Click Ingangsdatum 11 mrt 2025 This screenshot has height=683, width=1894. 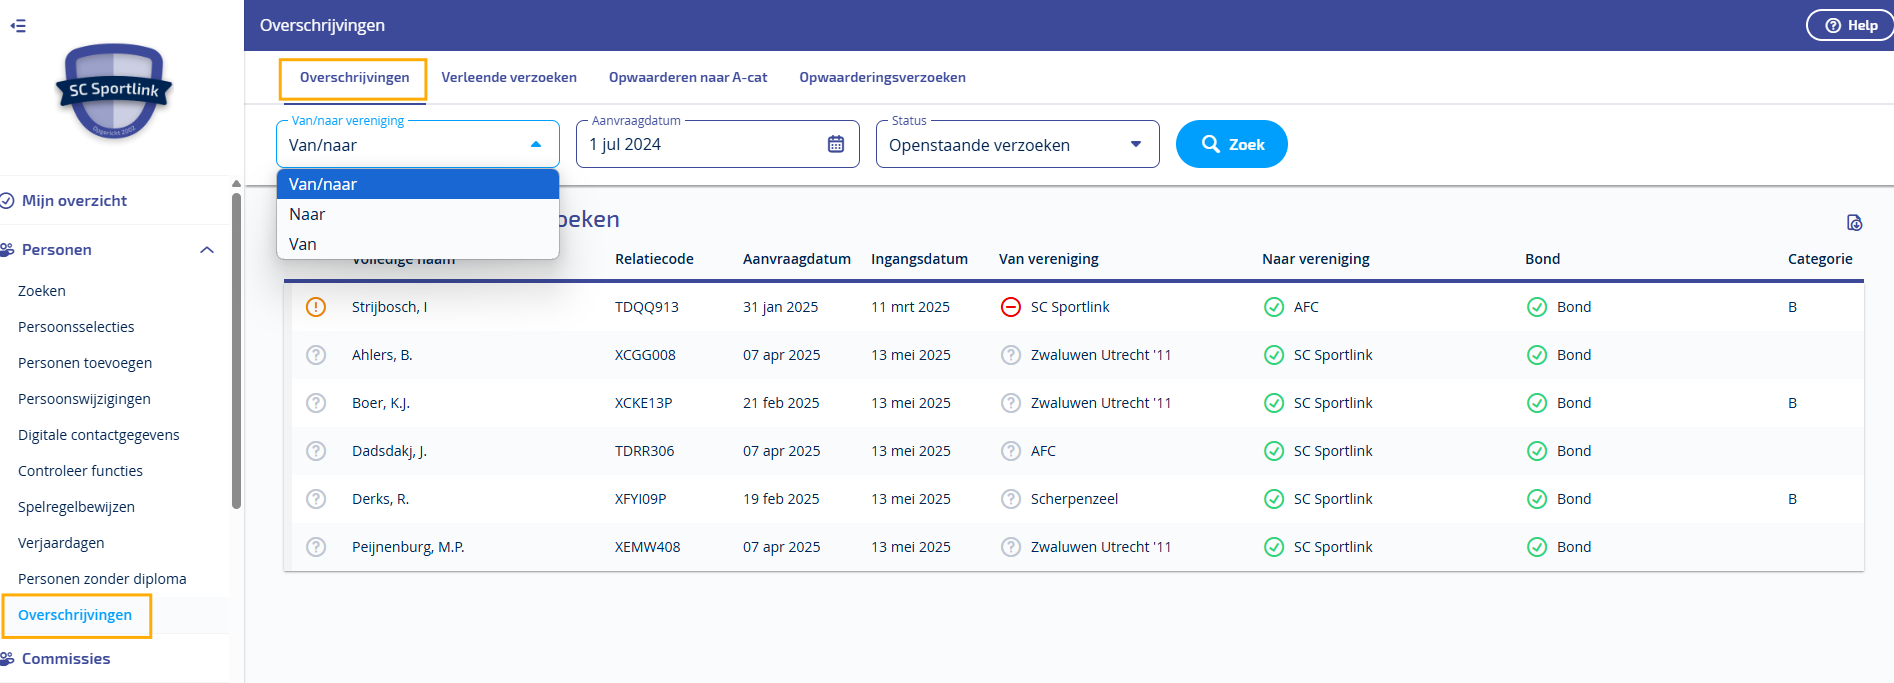[x=910, y=307]
